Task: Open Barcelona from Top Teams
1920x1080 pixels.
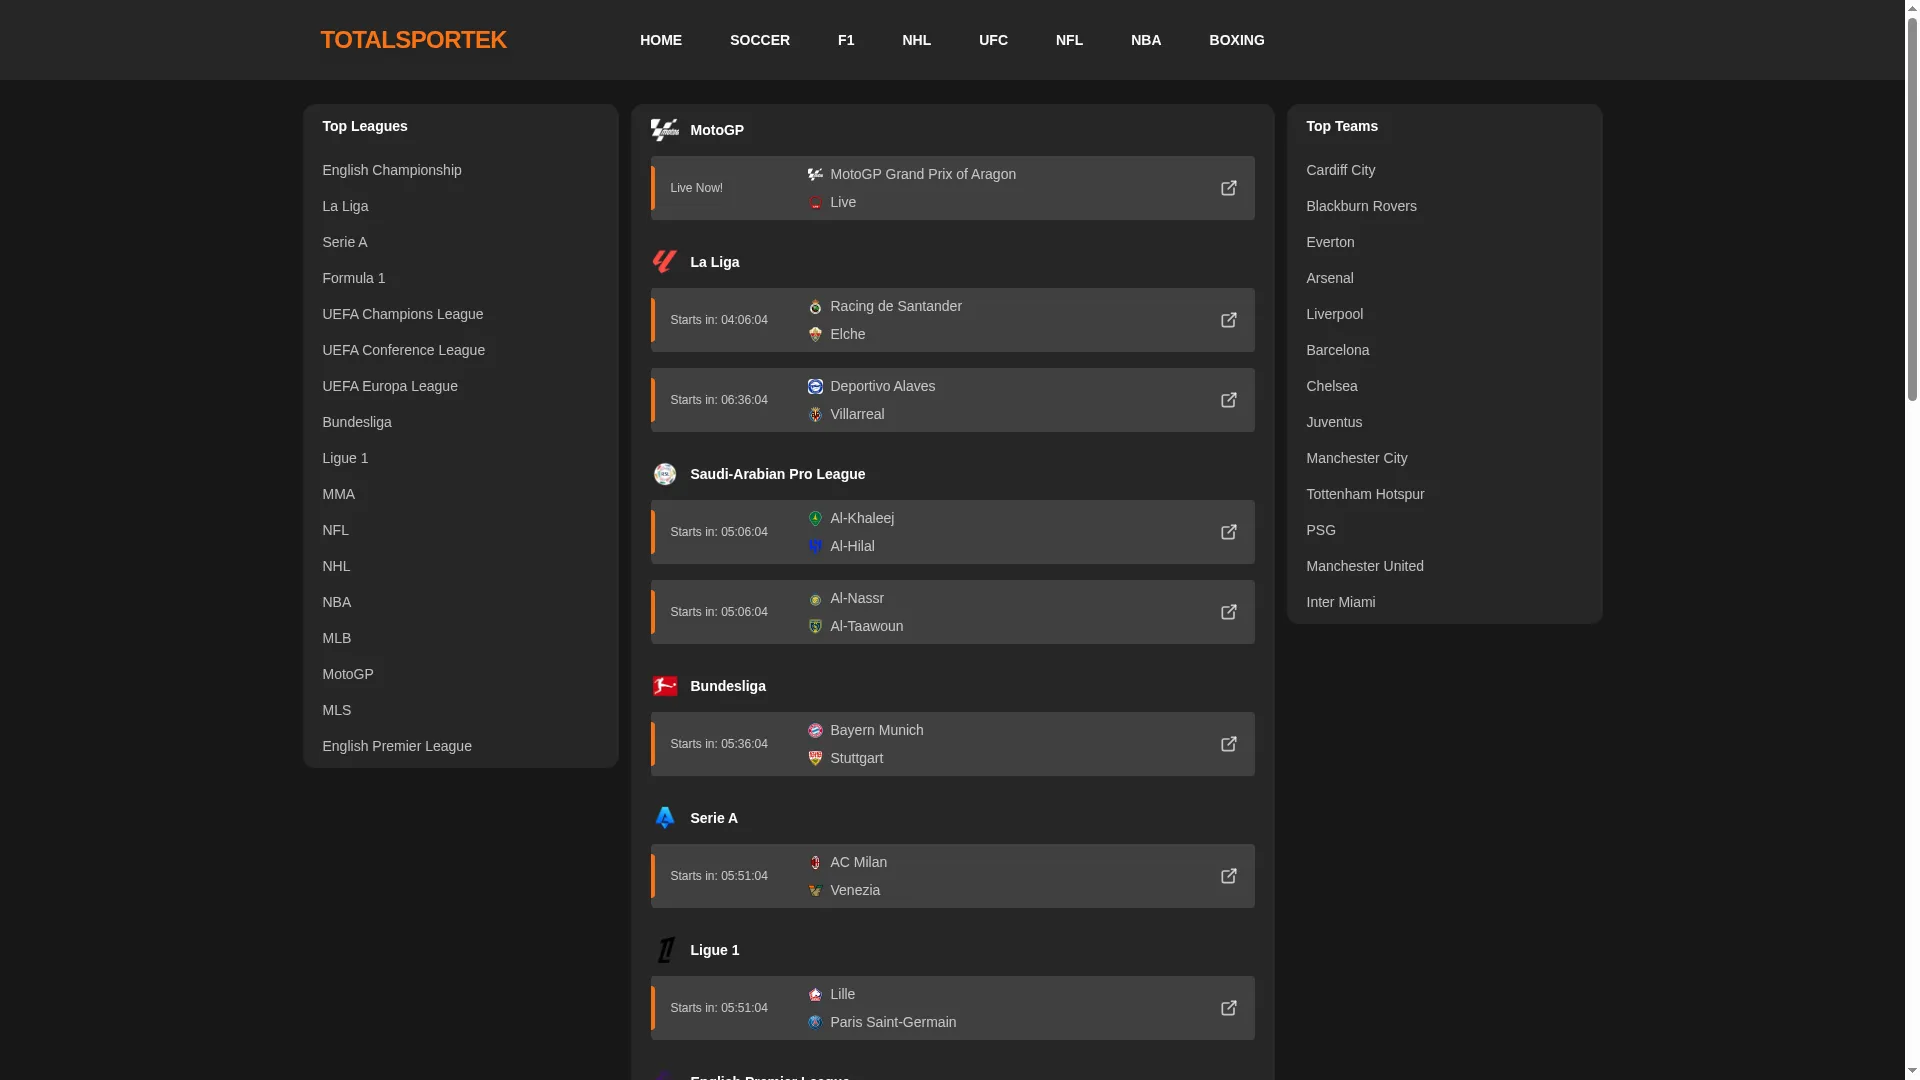Action: tap(1338, 350)
